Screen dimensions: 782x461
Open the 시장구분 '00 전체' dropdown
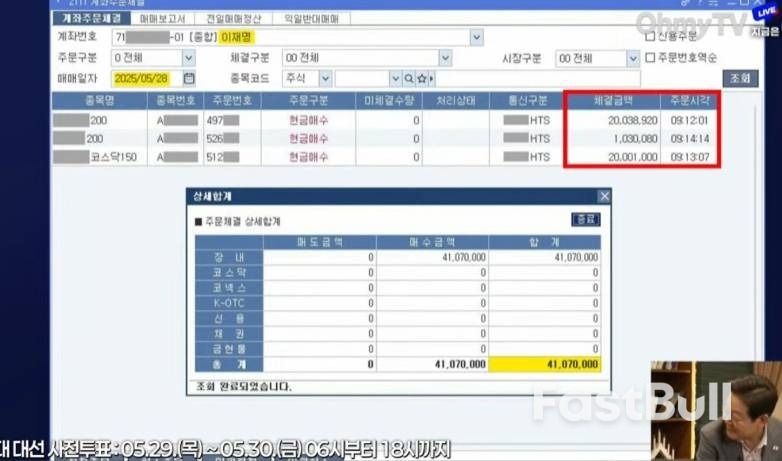pyautogui.click(x=633, y=58)
